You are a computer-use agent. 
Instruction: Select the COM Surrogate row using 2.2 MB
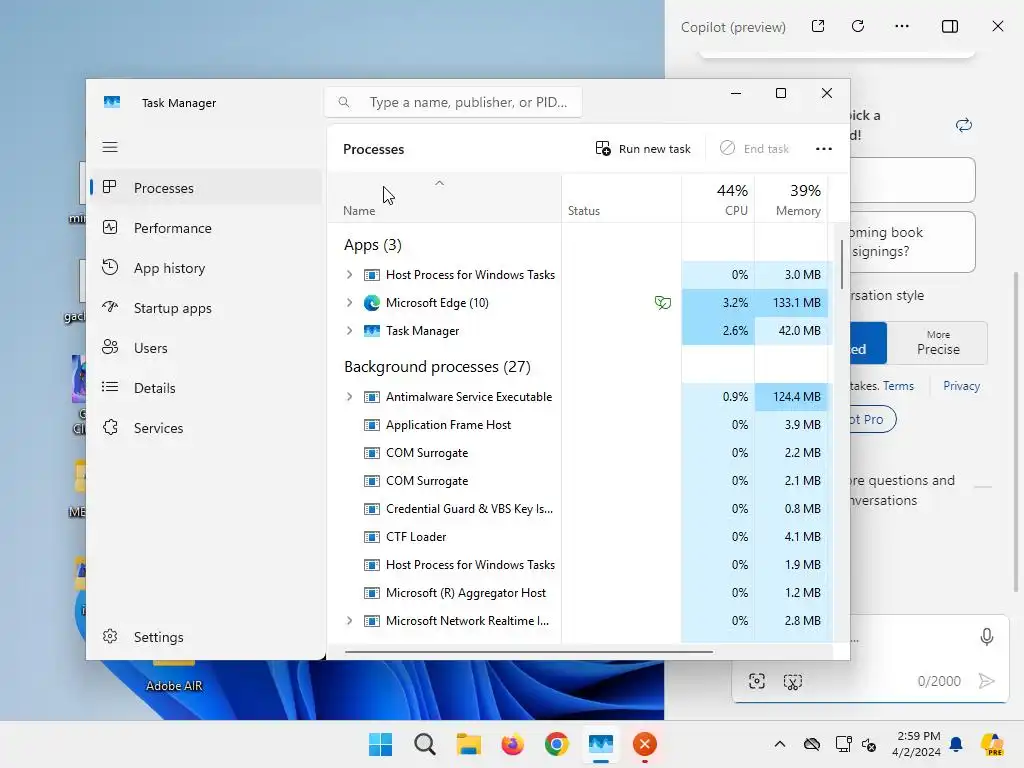click(578, 453)
